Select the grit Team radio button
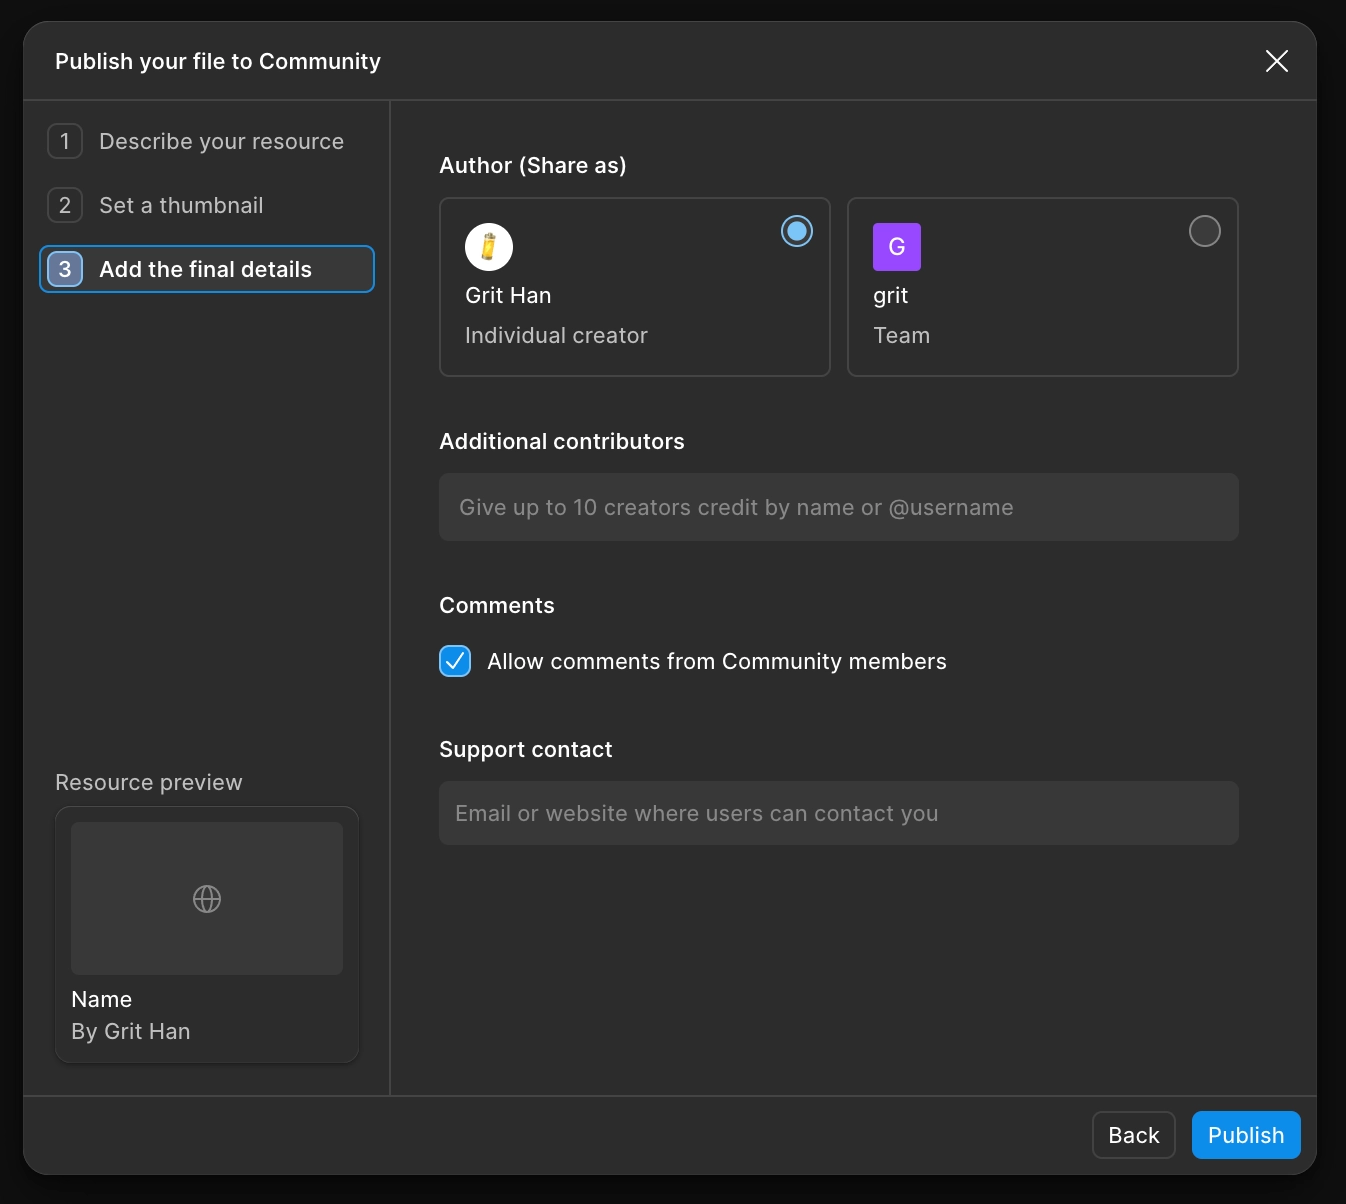1346x1204 pixels. click(x=1204, y=231)
